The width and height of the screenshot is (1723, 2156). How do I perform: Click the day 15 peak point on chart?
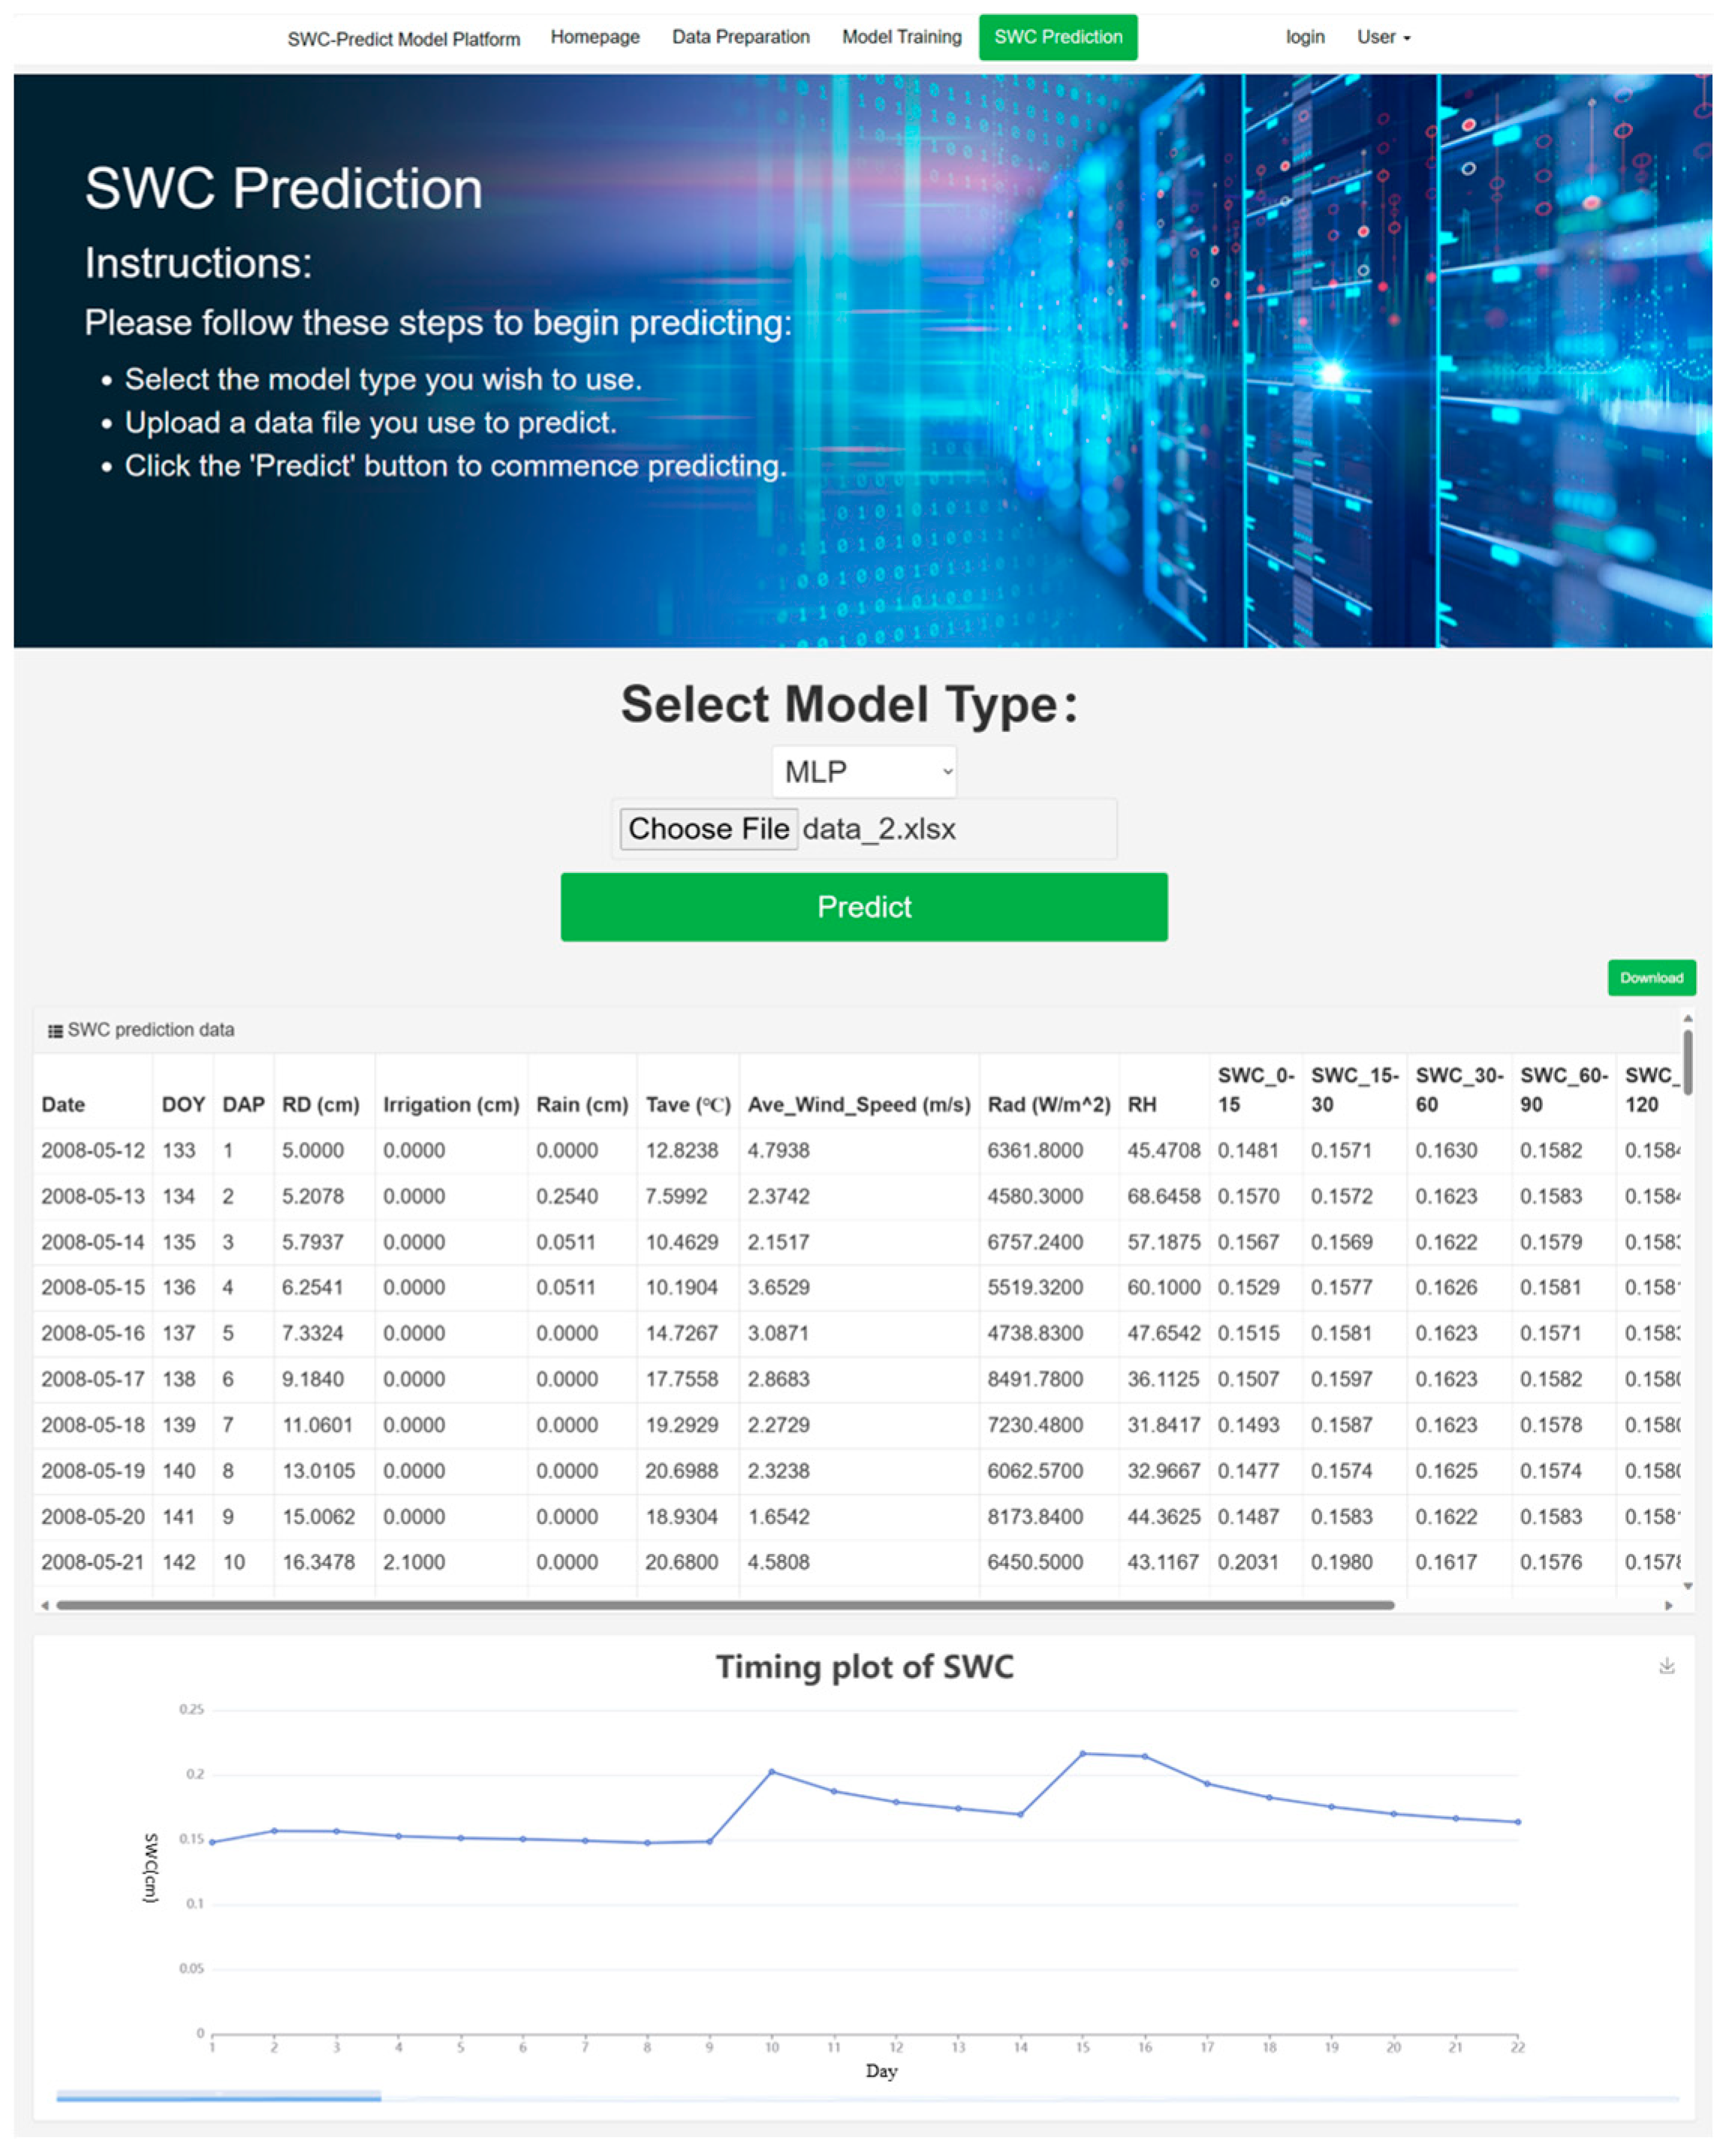[x=1082, y=1754]
